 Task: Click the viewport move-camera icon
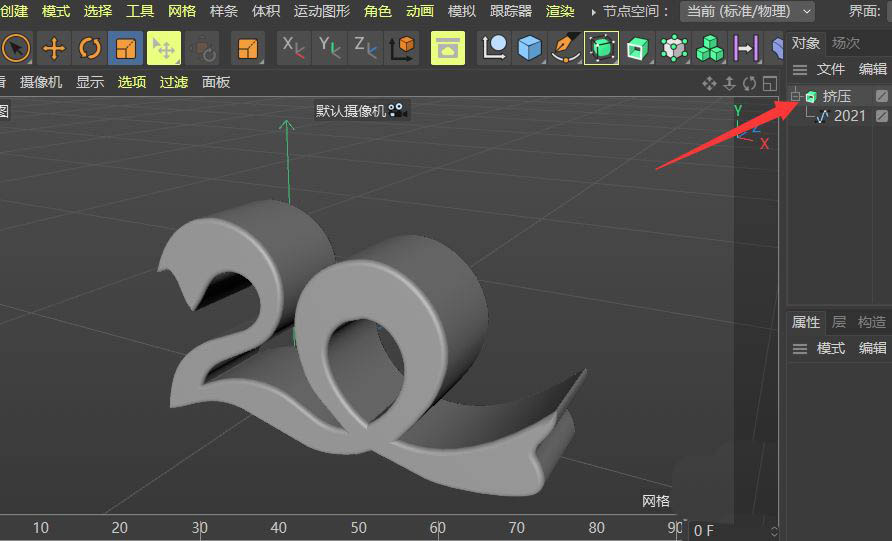click(x=709, y=84)
